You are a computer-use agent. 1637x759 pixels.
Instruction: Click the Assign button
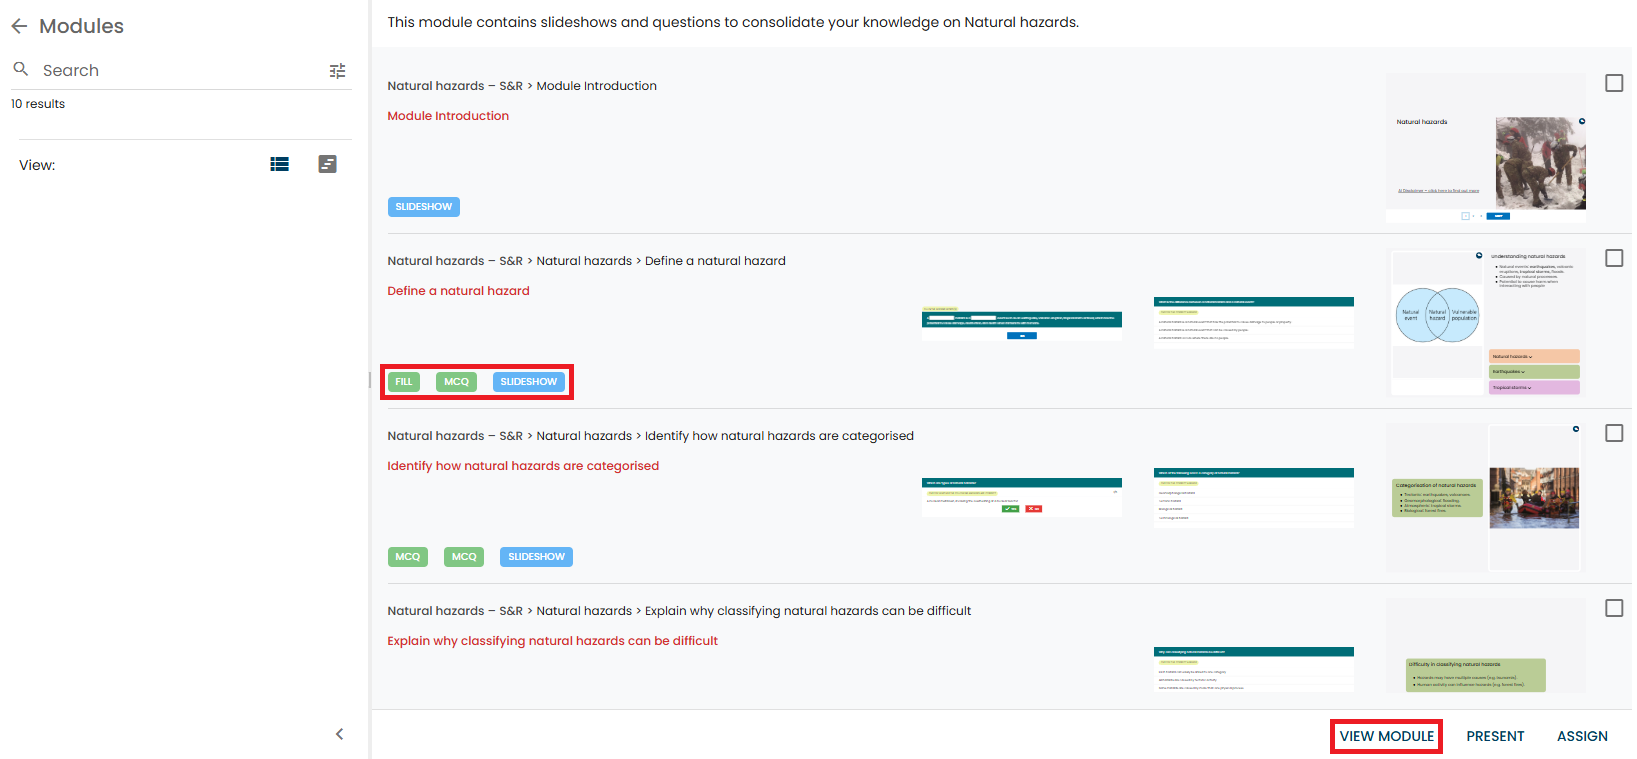pos(1582,736)
